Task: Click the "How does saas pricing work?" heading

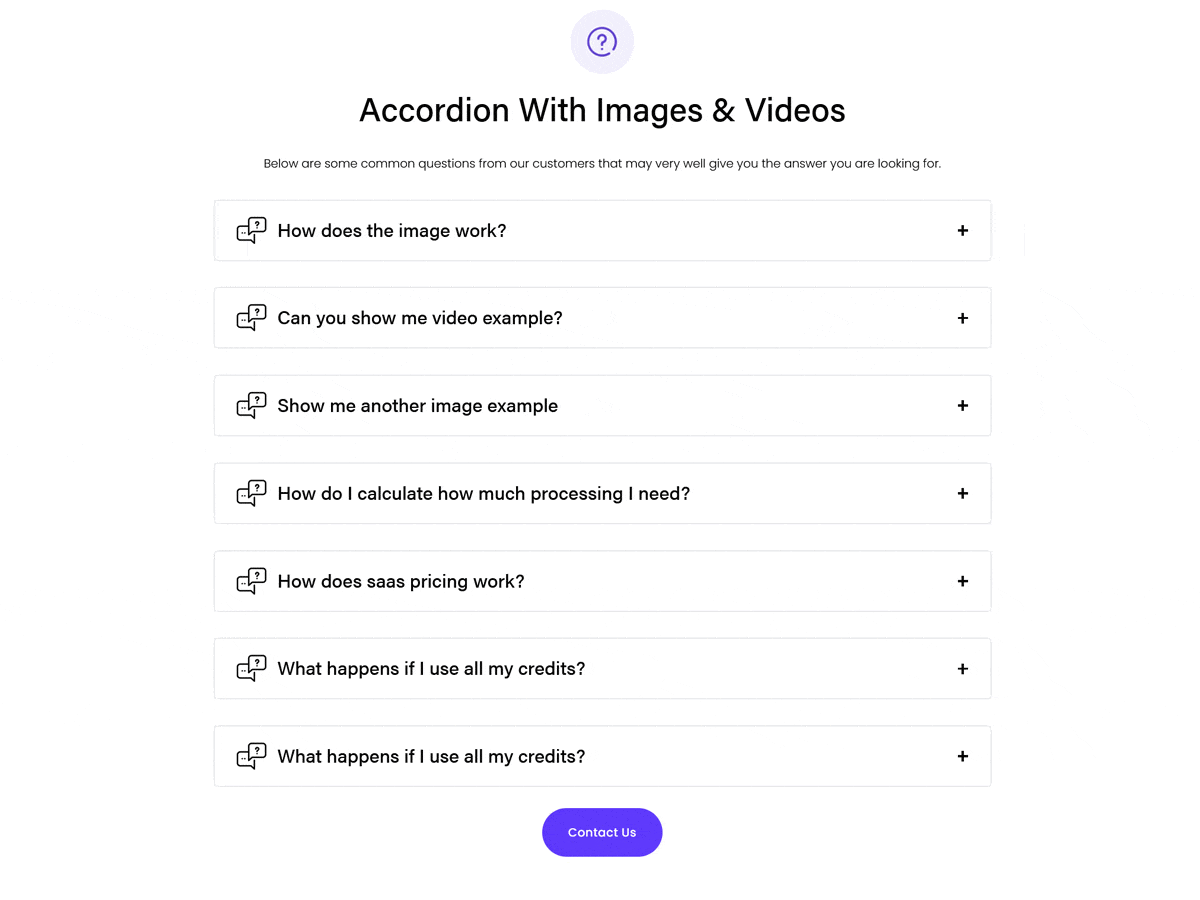Action: pos(401,581)
